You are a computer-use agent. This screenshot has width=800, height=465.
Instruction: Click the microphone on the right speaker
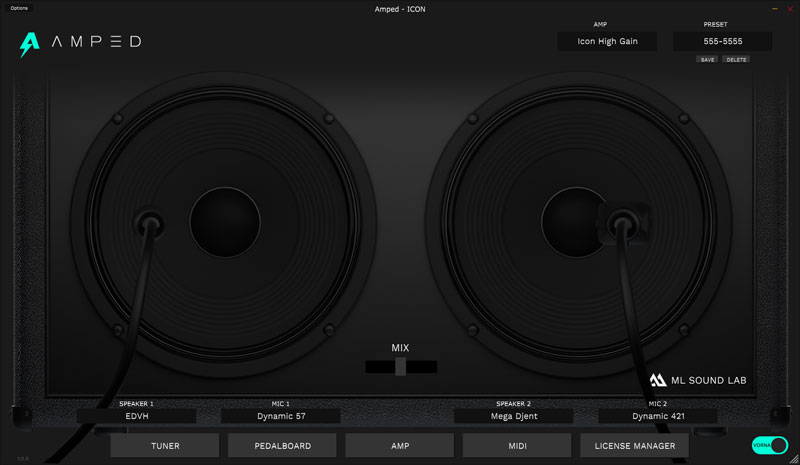623,224
